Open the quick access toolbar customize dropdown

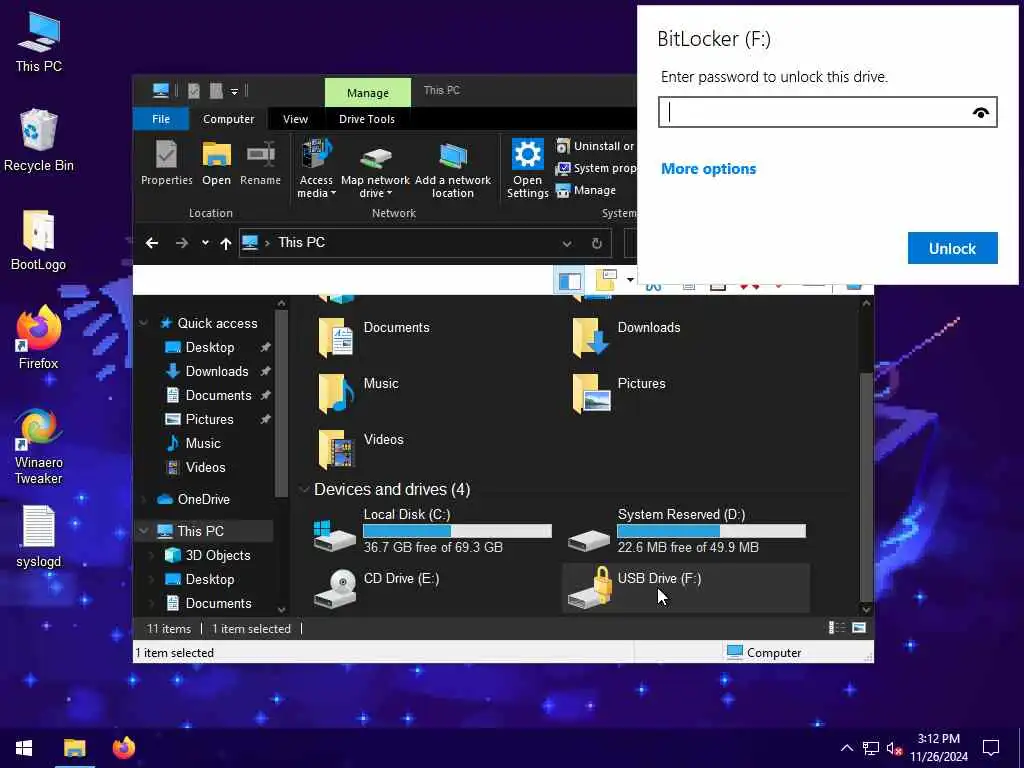[234, 91]
